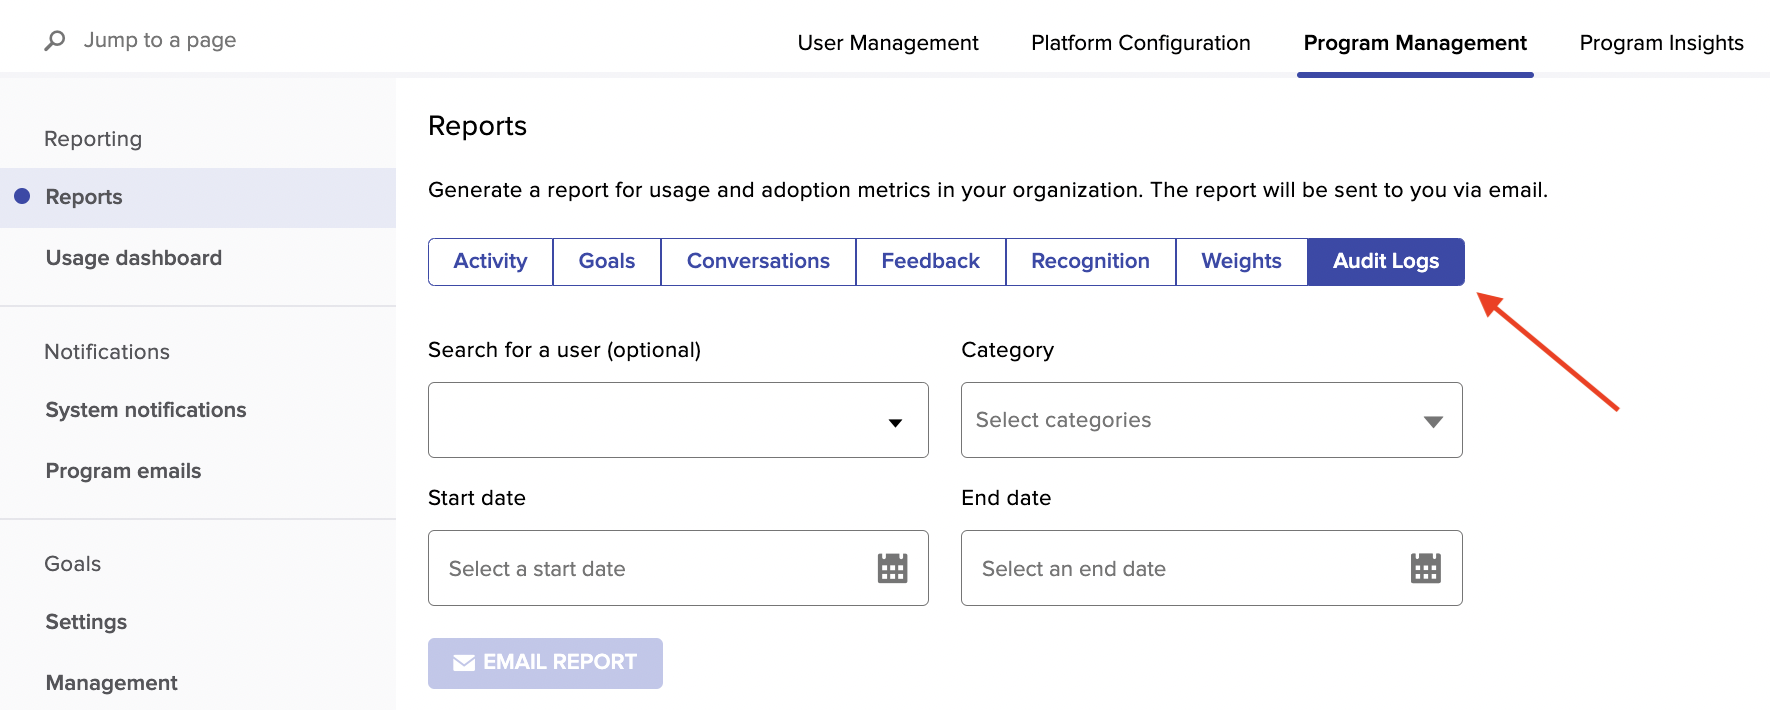Screen dimensions: 1770x710
Task: Open the Platform Configuration top menu
Action: [1141, 43]
